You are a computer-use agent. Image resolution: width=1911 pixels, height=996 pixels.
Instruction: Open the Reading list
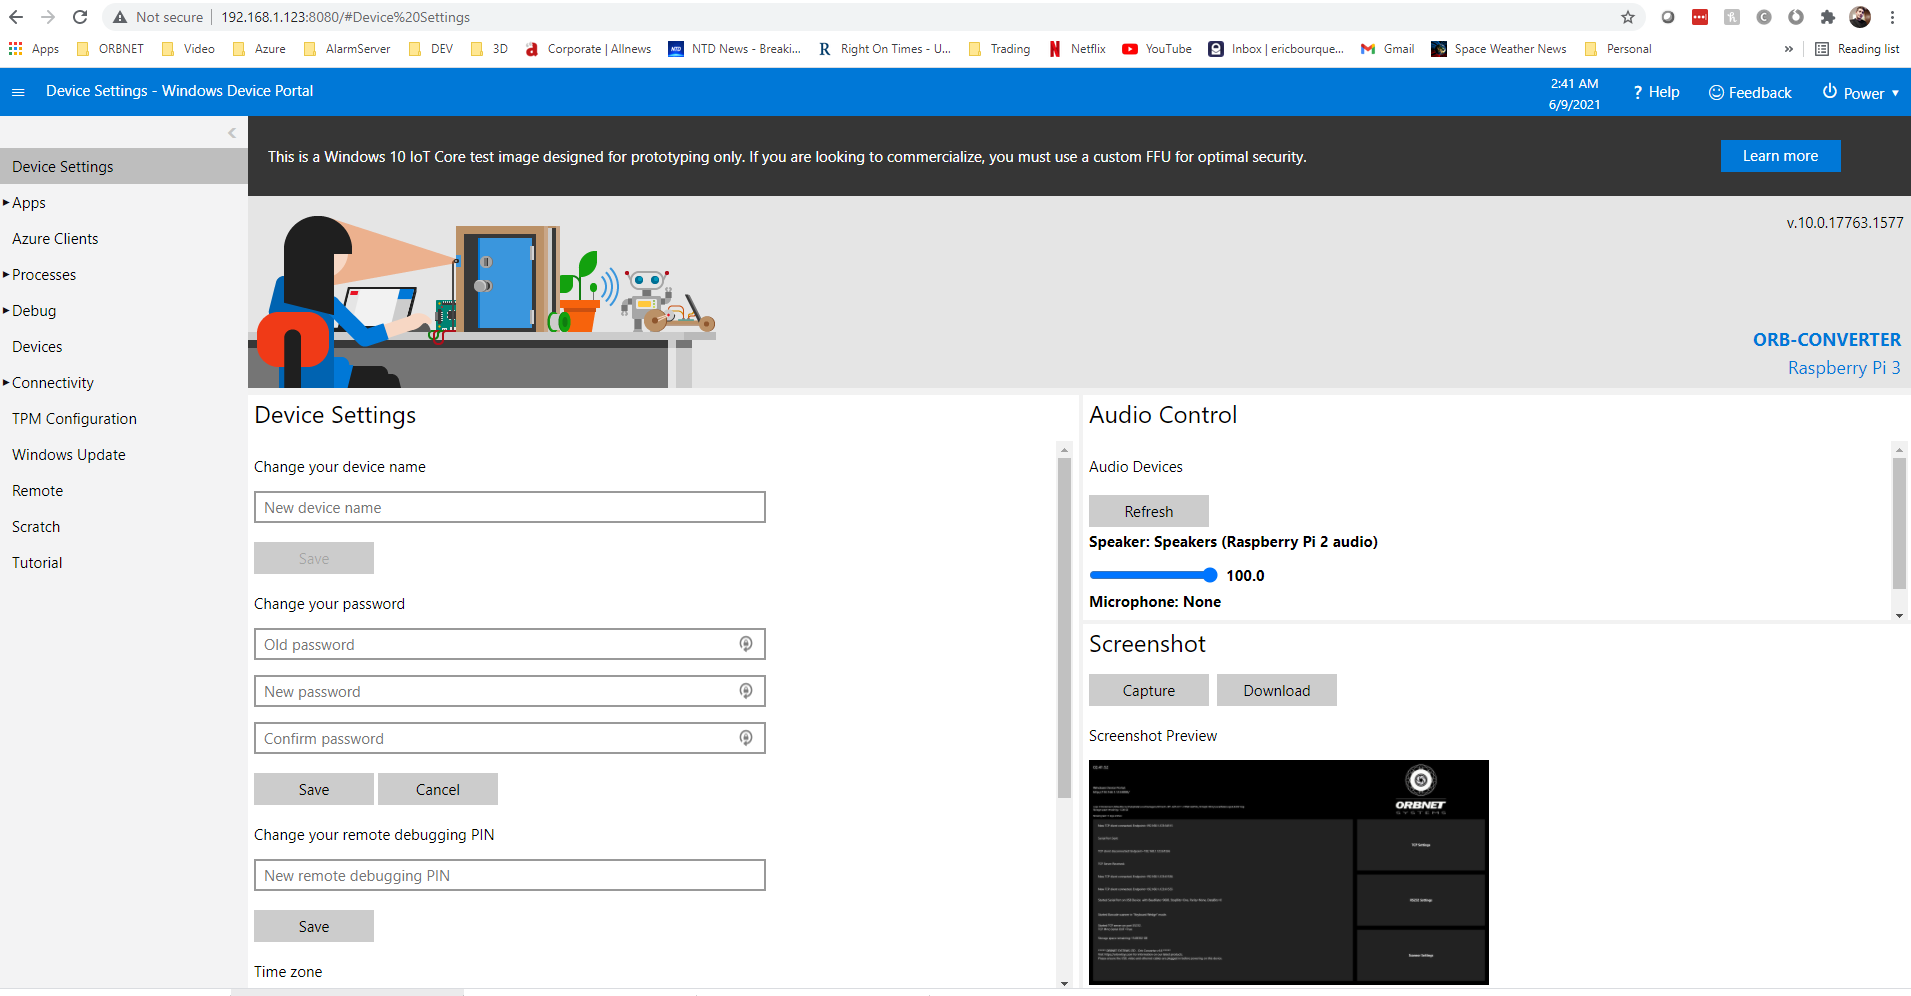pos(1857,49)
